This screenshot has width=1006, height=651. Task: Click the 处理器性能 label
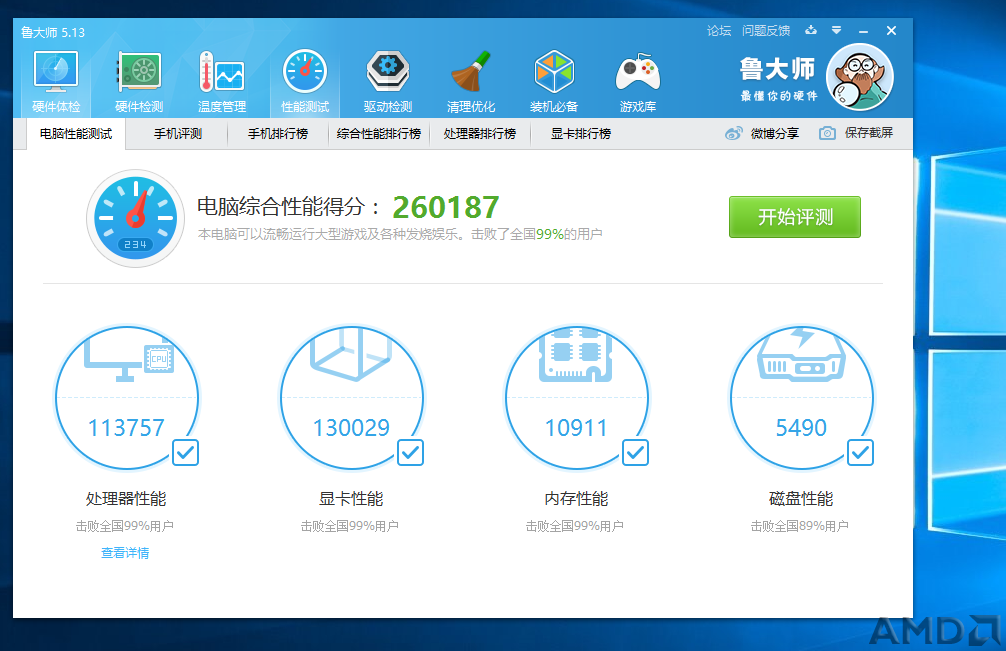click(126, 498)
